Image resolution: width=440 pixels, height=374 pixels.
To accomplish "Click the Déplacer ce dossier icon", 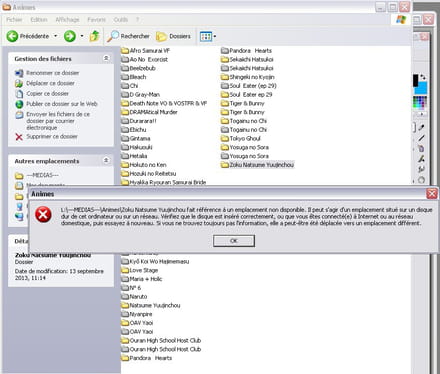I will click(19, 83).
